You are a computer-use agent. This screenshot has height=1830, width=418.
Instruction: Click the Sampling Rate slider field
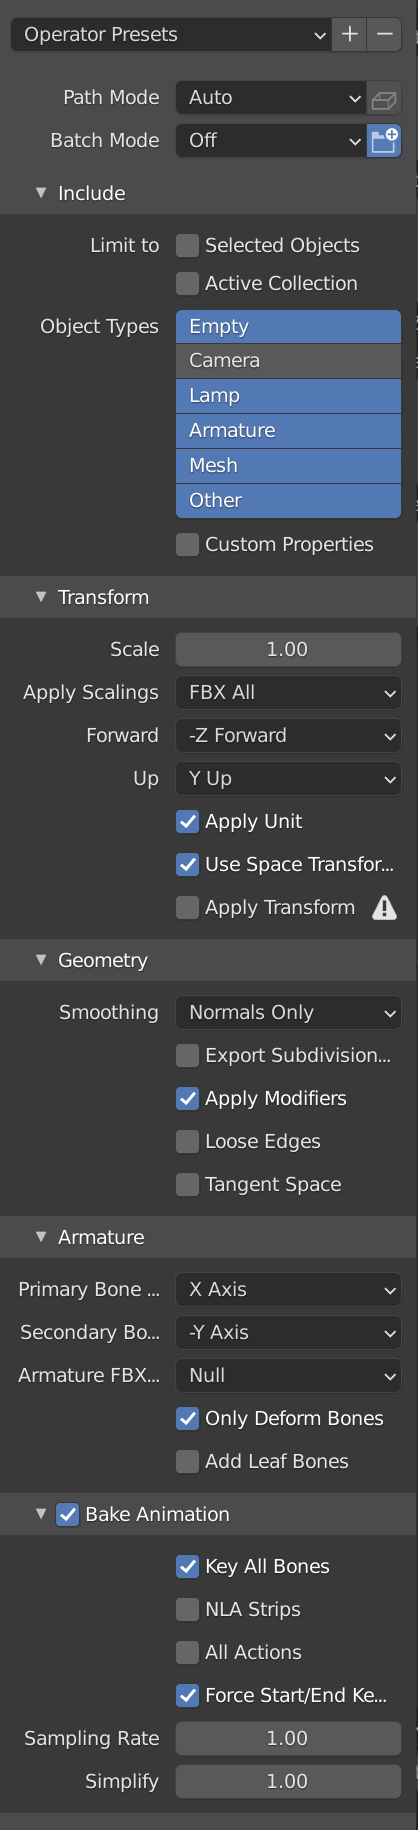point(288,1739)
